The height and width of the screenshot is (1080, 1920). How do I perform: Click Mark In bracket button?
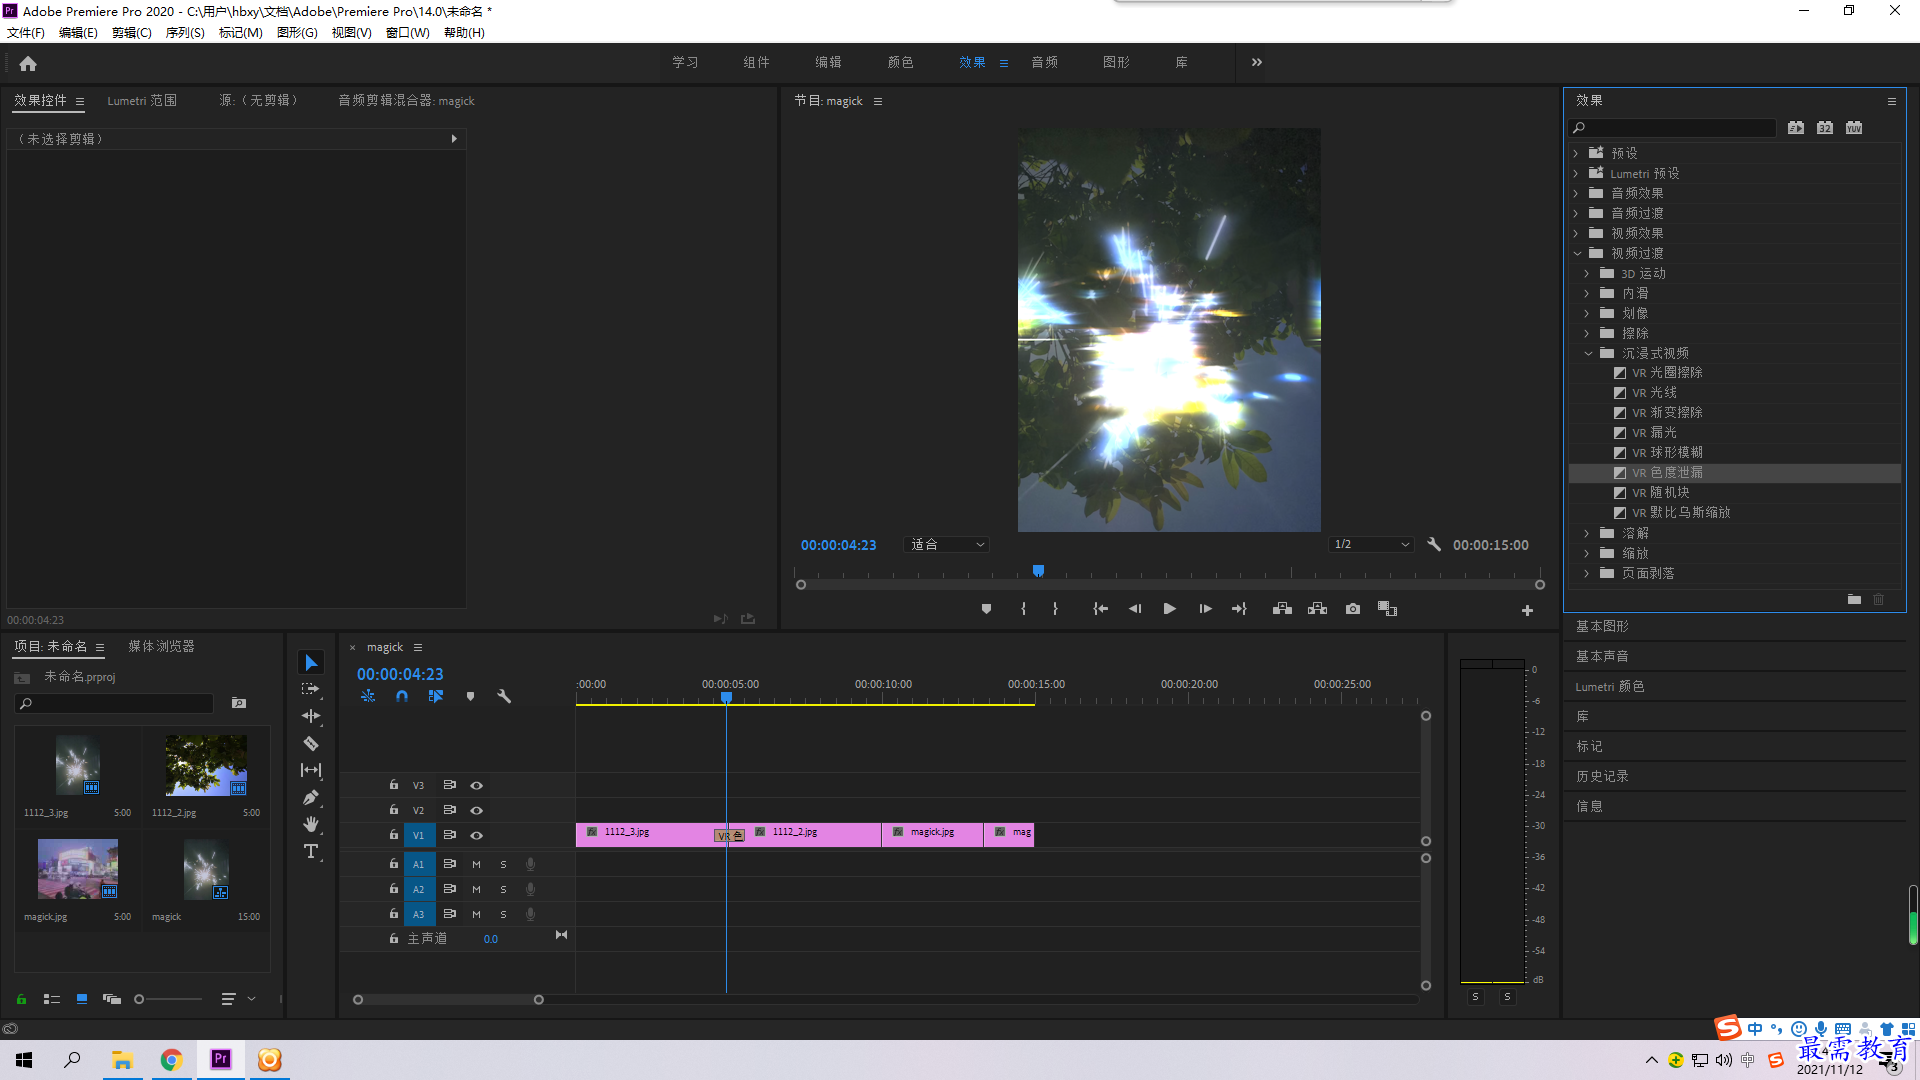tap(1023, 609)
